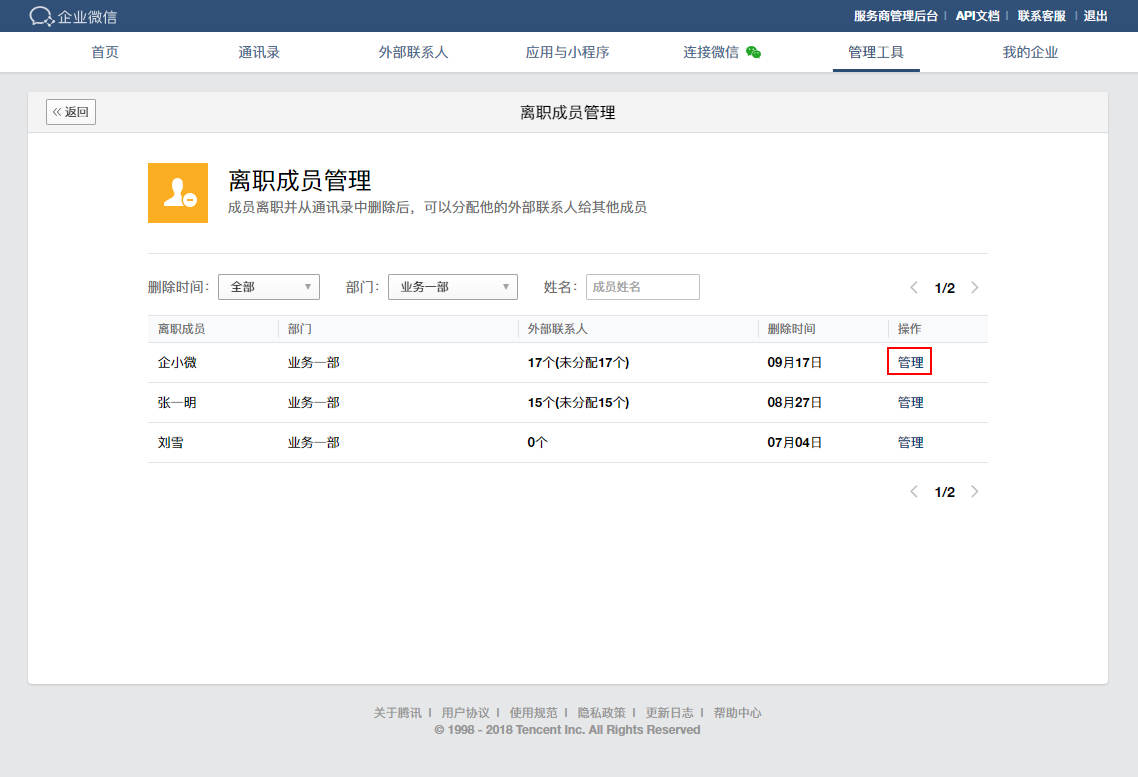Click bottom next page arrow
1138x777 pixels.
975,492
